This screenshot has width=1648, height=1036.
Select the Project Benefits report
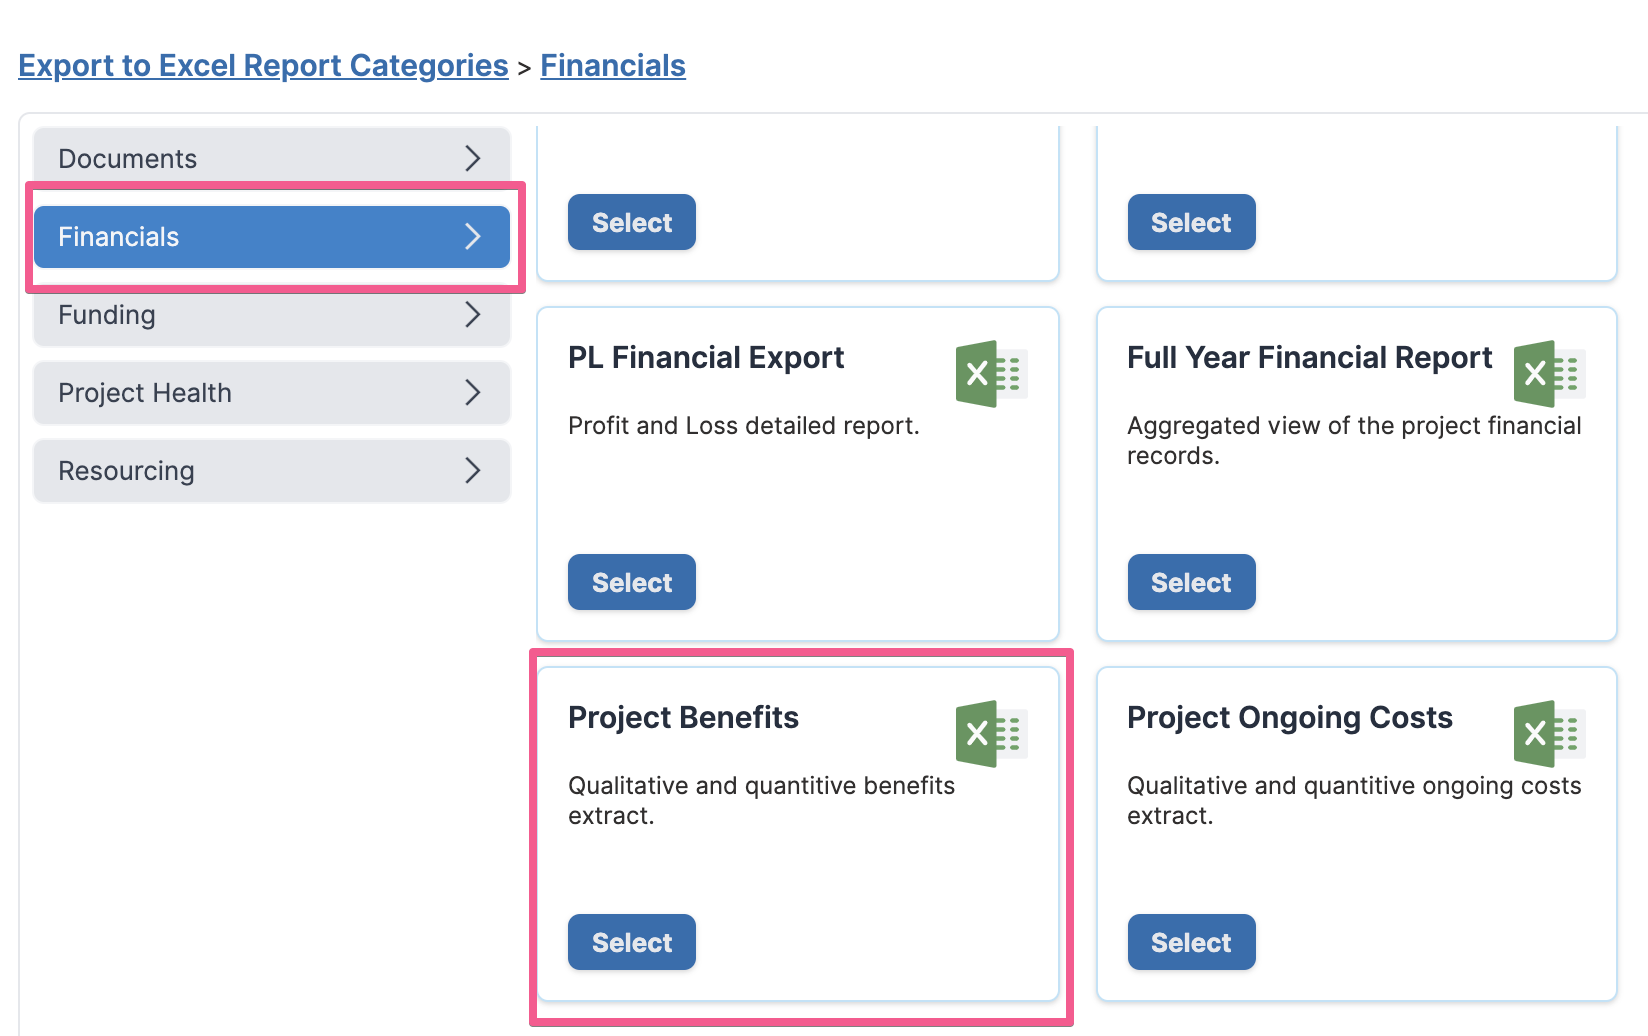click(632, 942)
